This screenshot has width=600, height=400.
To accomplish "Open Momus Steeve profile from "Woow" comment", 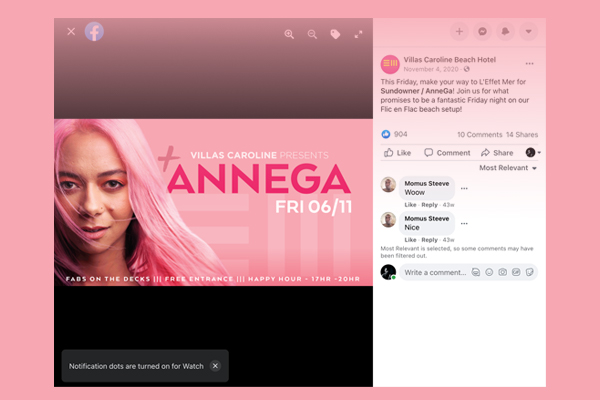I will [x=427, y=184].
